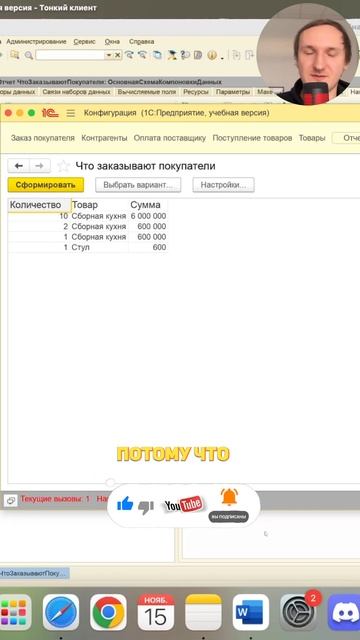Open Discord from the Dock
This screenshot has width=360, height=640.
(x=344, y=612)
